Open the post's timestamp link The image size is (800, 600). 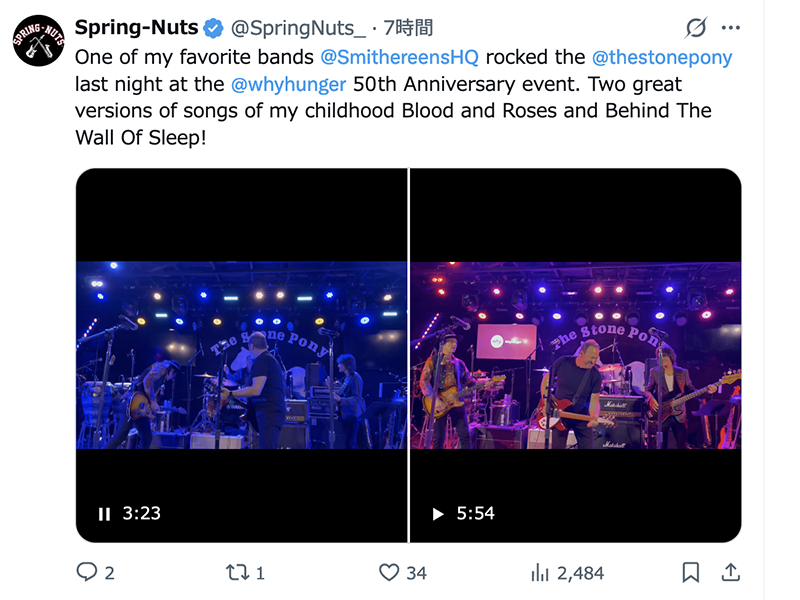(x=408, y=28)
